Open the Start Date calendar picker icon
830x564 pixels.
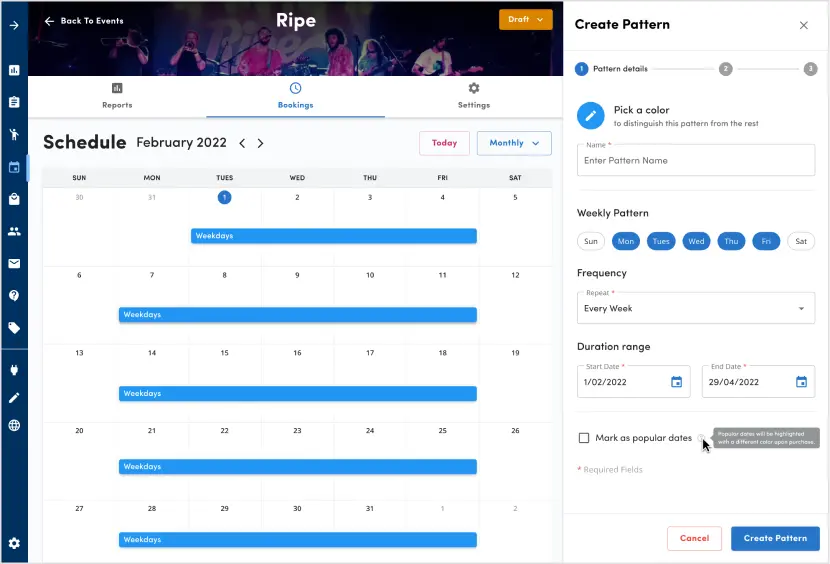click(676, 382)
